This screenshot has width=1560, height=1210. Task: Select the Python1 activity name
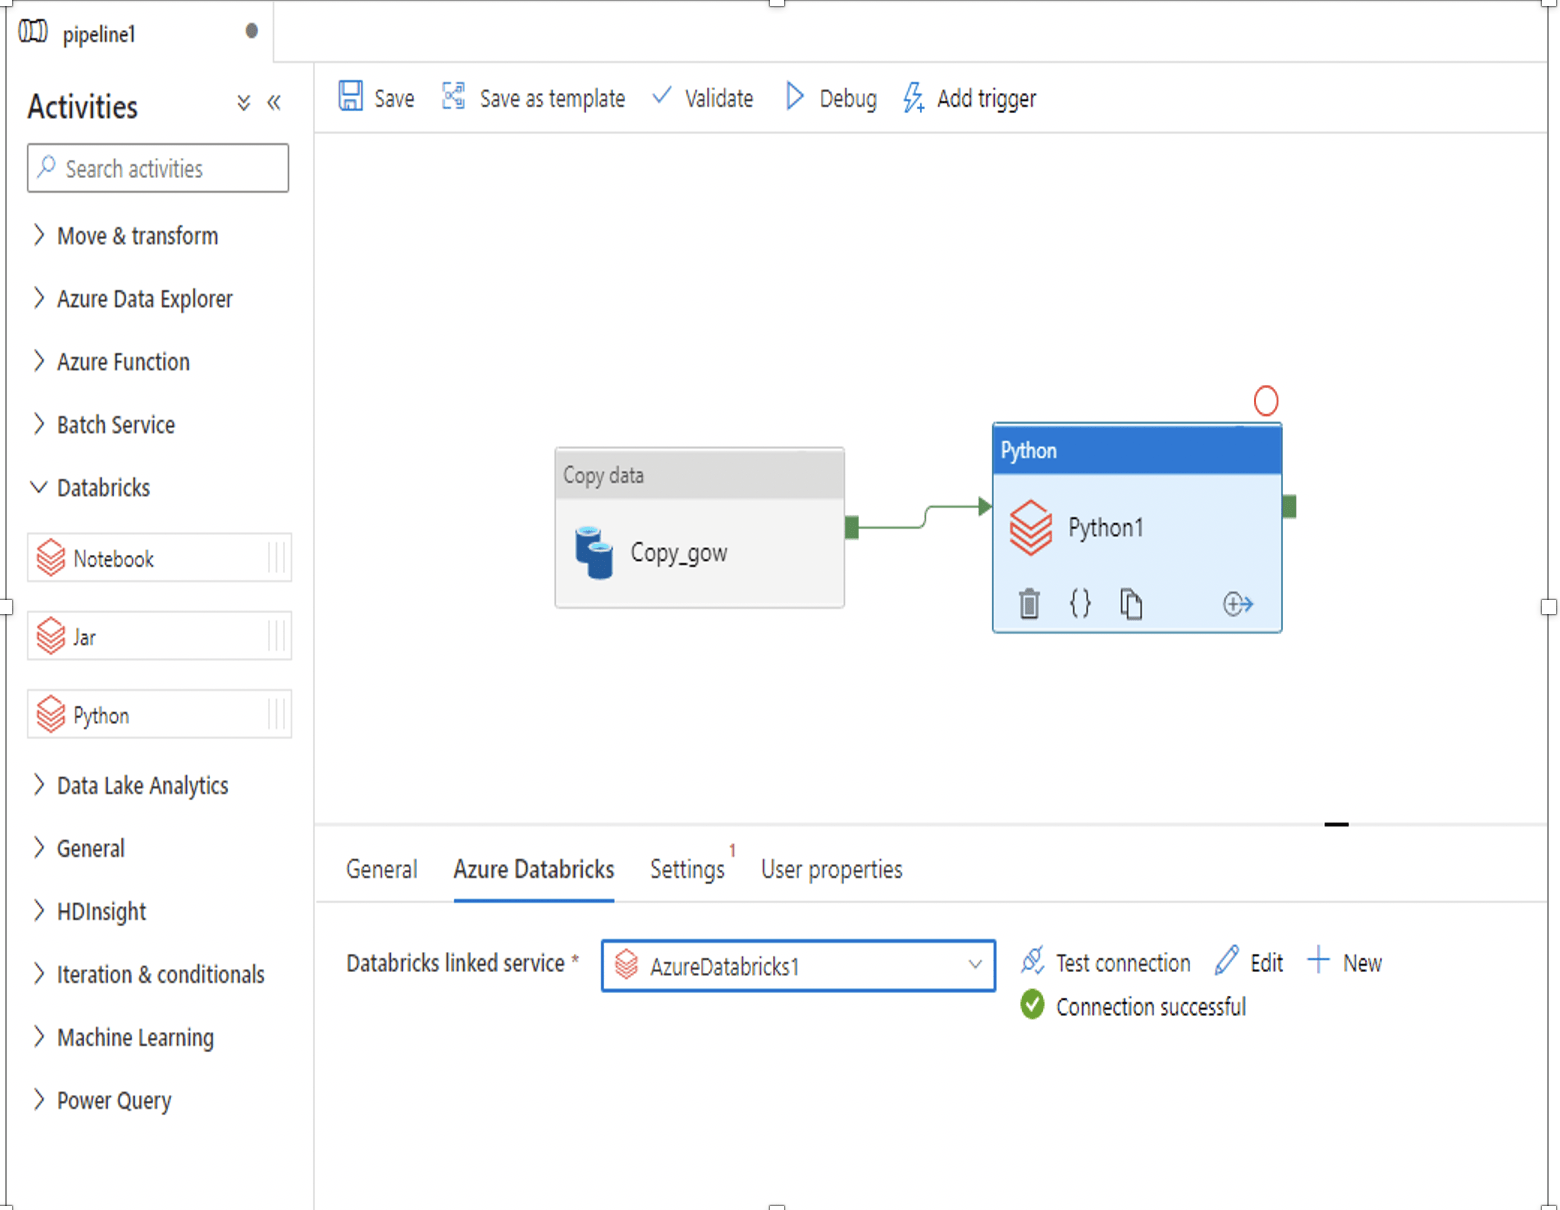1105,528
